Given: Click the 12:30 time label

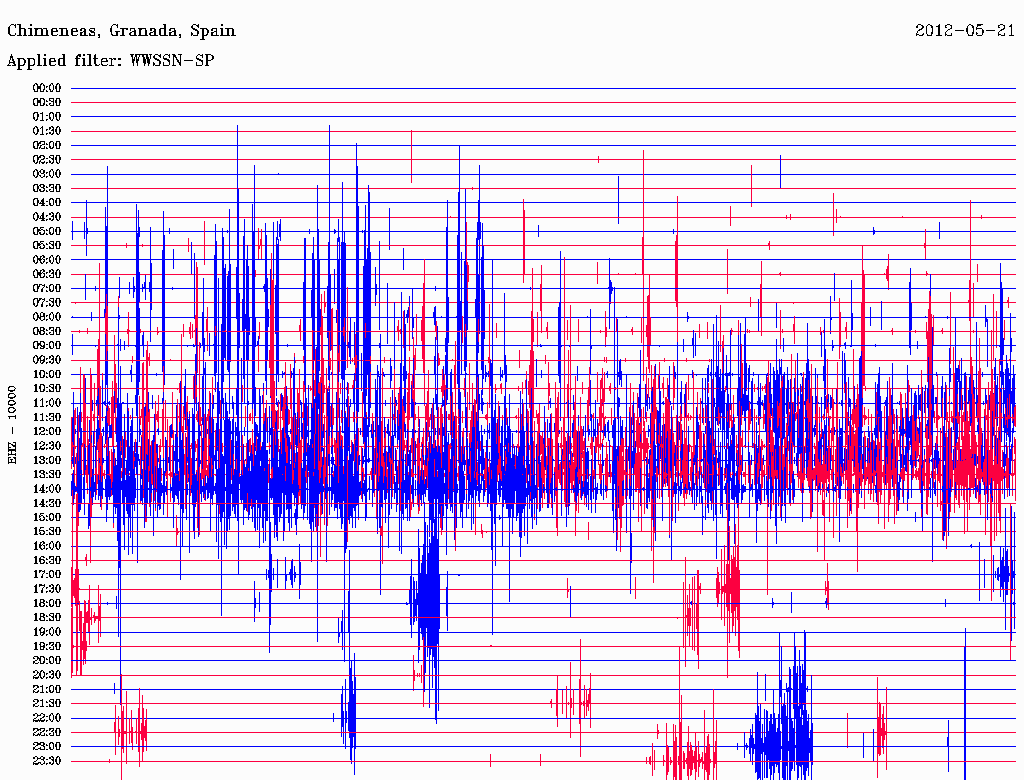Looking at the screenshot, I should click(47, 446).
